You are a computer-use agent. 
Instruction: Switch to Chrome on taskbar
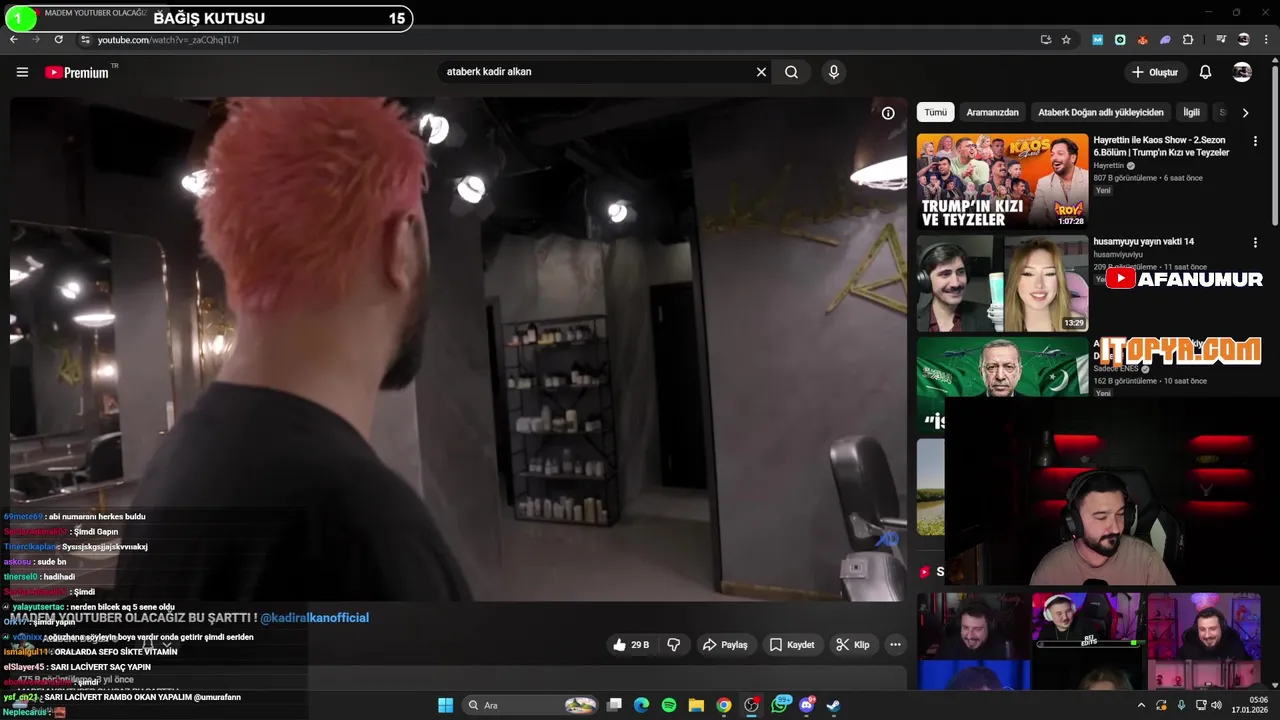coord(723,705)
